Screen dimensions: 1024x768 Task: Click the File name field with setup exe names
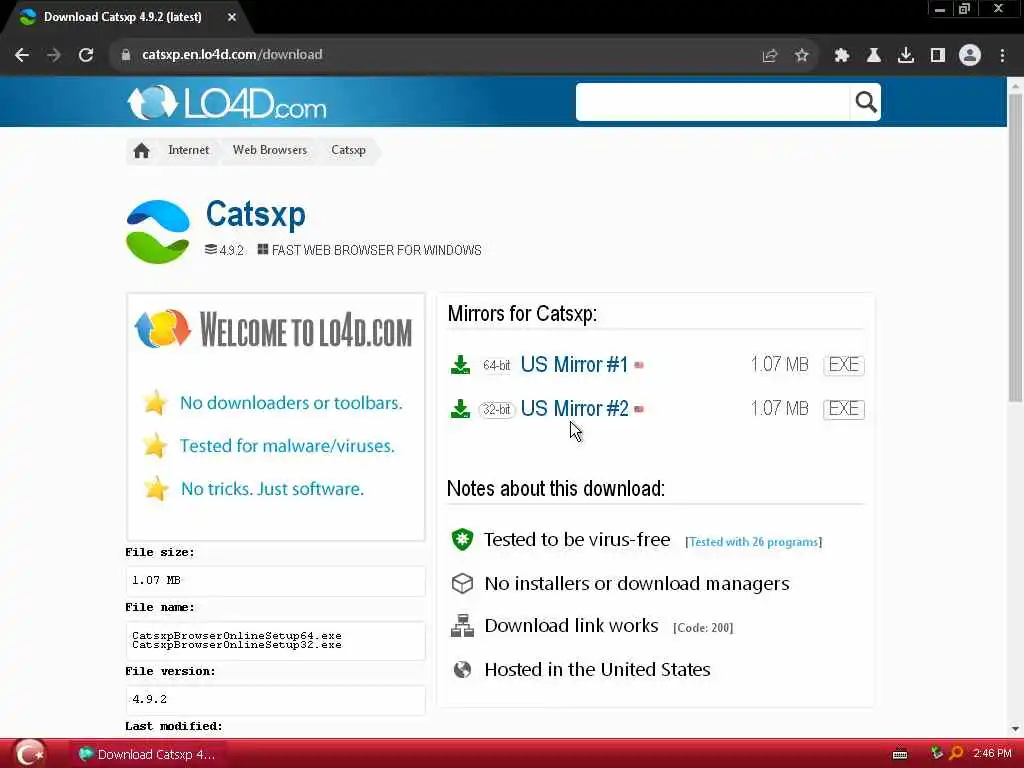[275, 641]
